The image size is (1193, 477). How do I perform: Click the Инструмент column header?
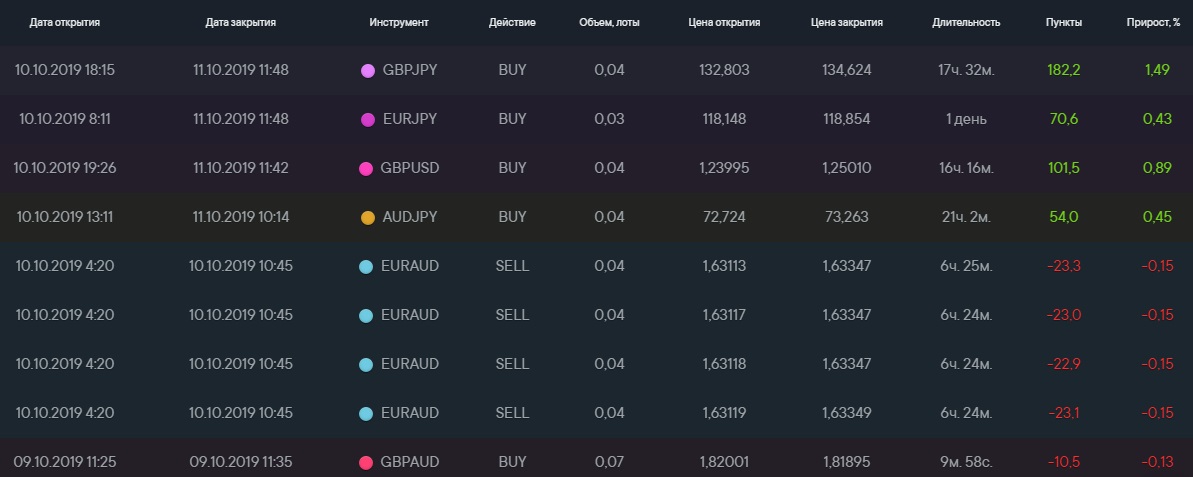[x=398, y=22]
